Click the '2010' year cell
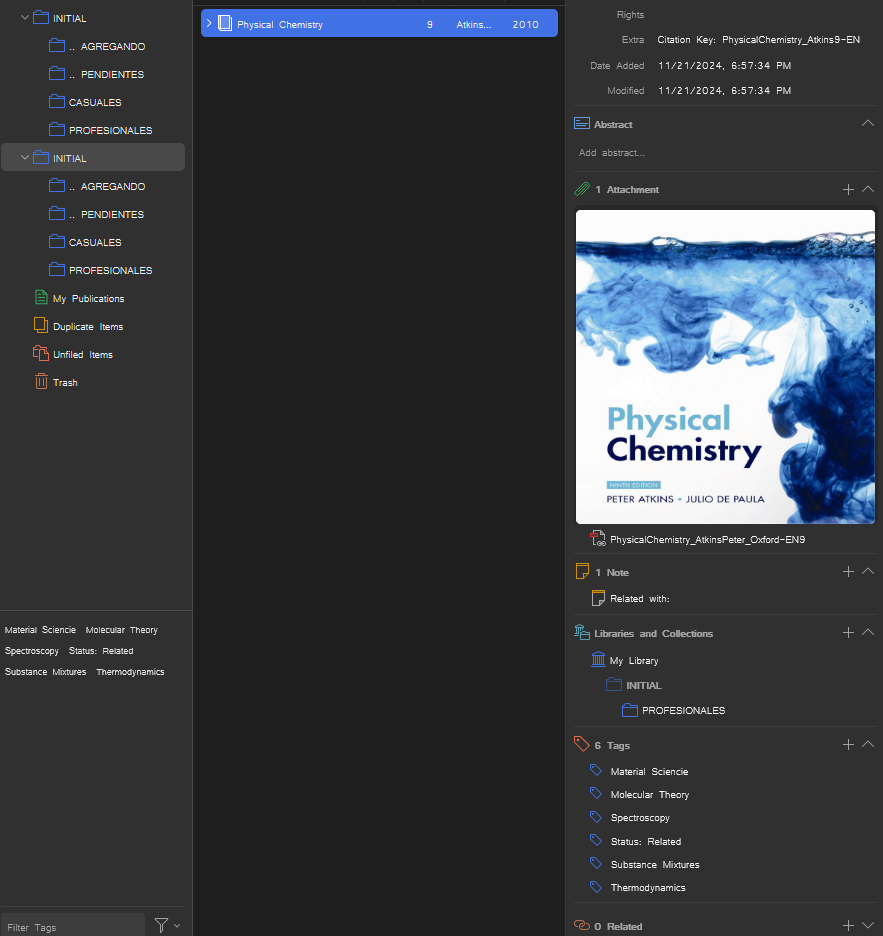 point(525,24)
